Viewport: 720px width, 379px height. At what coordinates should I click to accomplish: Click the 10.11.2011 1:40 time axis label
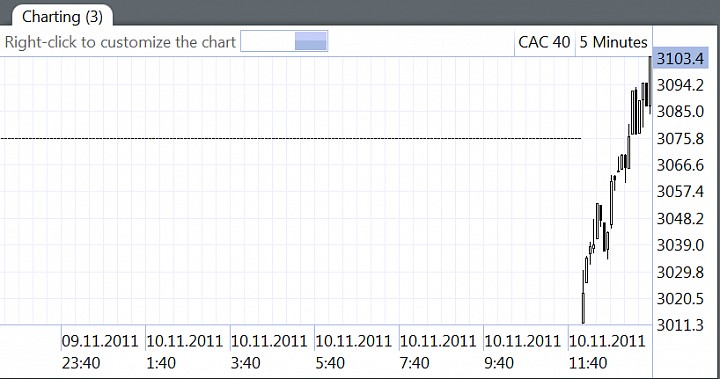point(184,352)
